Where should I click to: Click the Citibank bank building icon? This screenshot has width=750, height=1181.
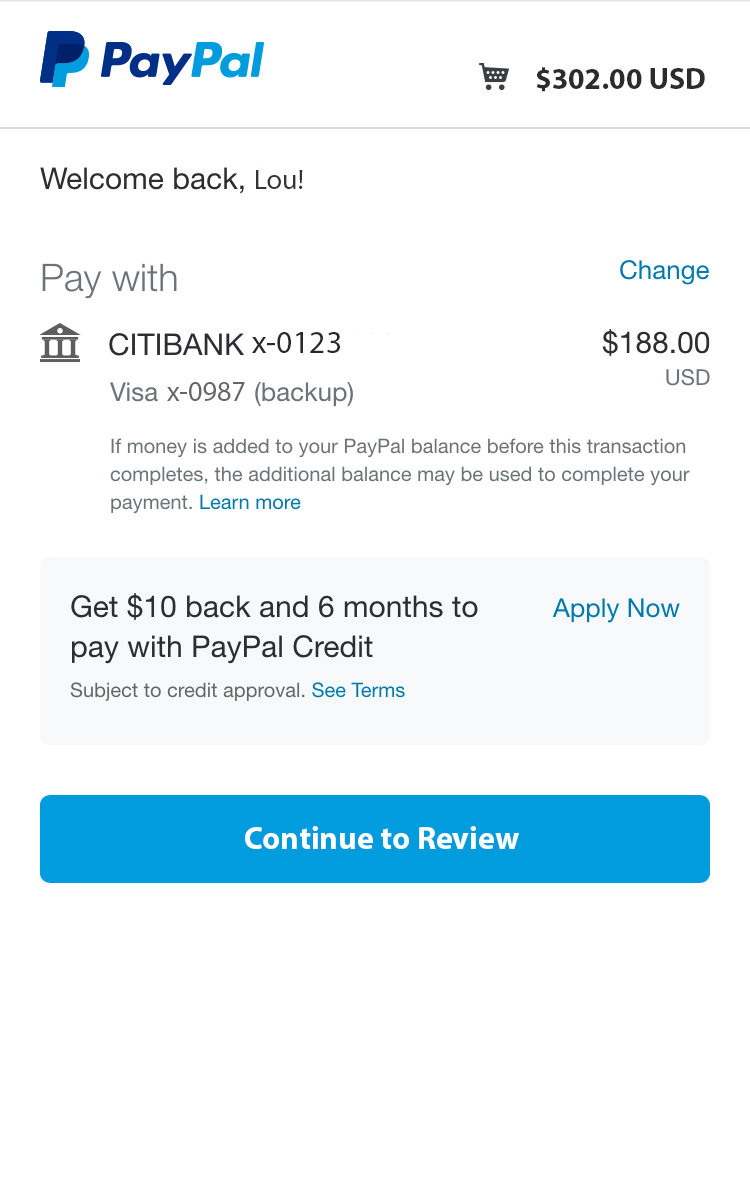[60, 343]
